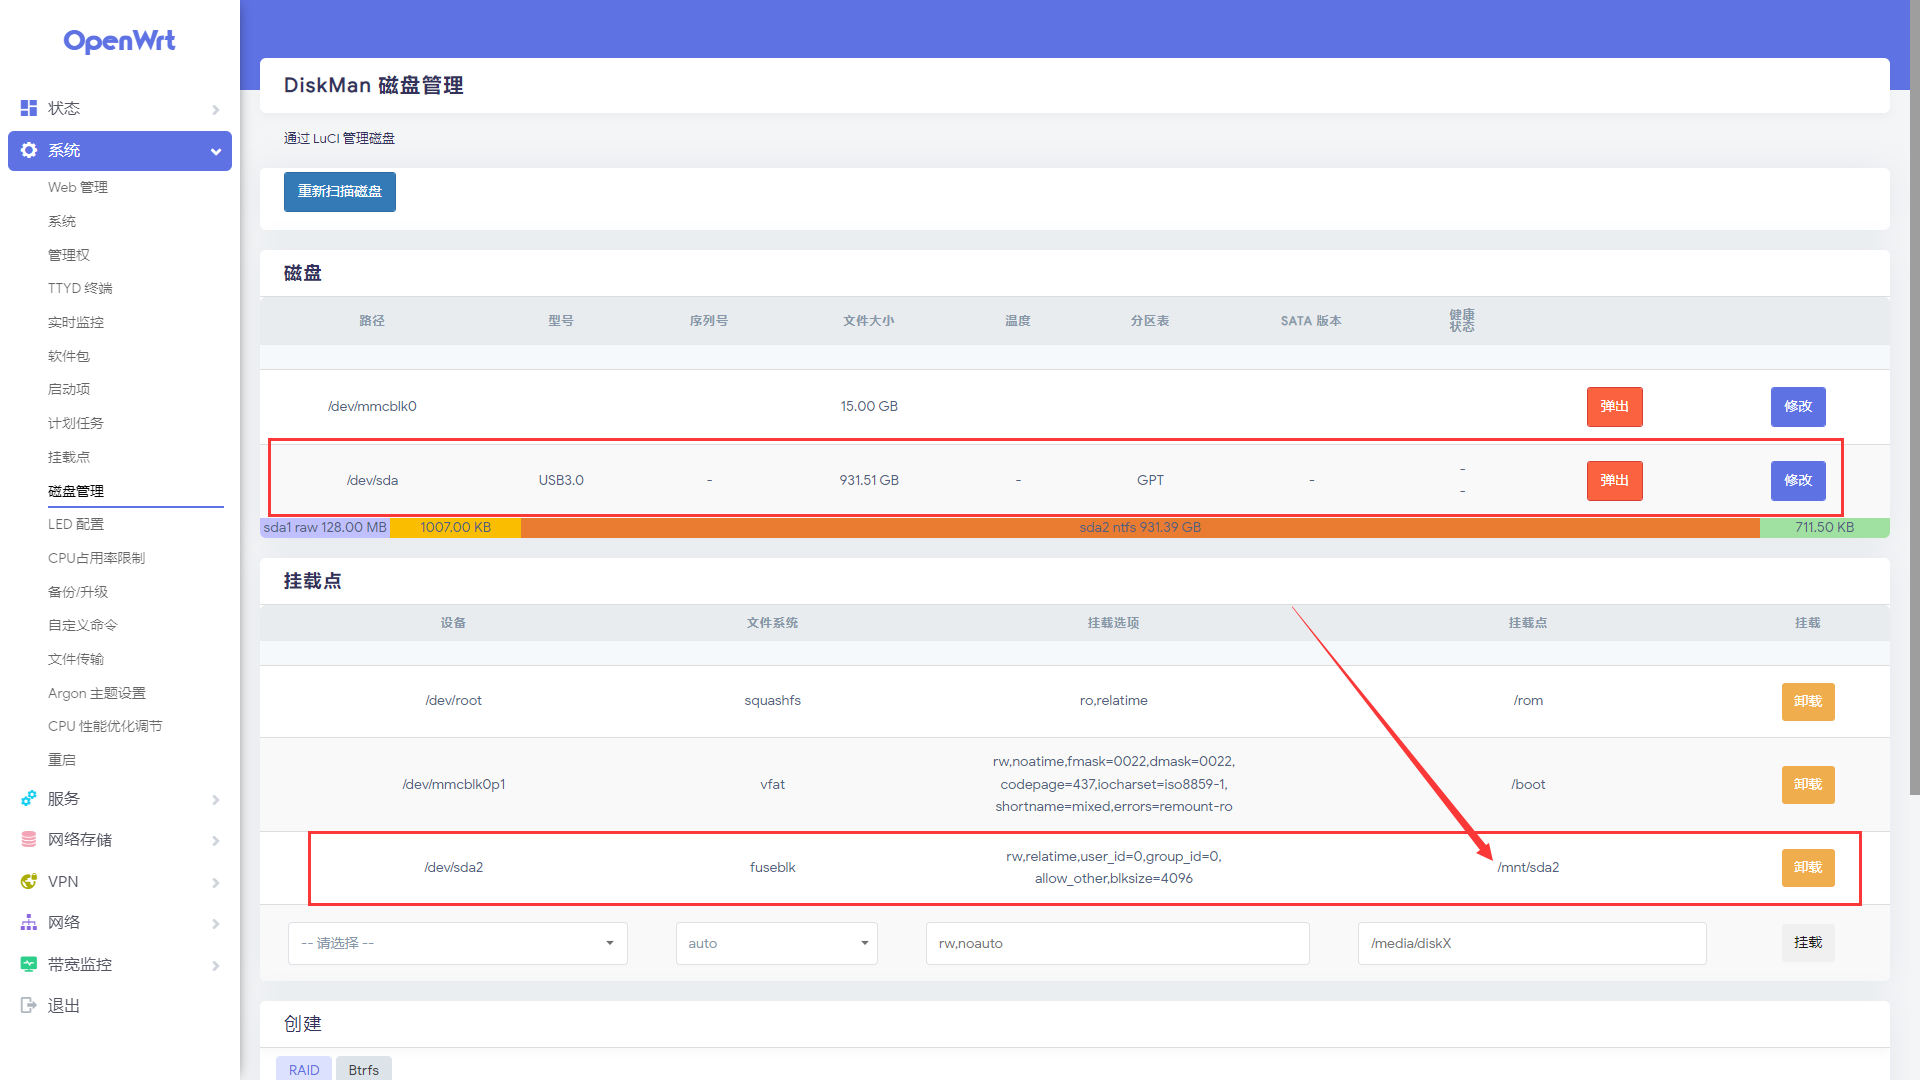Image resolution: width=1920 pixels, height=1080 pixels.
Task: Open 计划任务 submenu item
Action: pos(76,423)
